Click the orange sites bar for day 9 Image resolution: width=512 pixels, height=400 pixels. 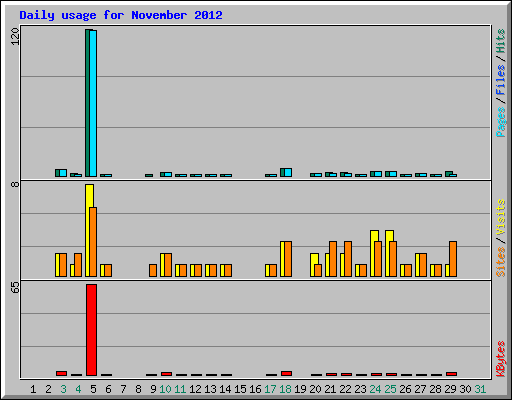coord(153,270)
